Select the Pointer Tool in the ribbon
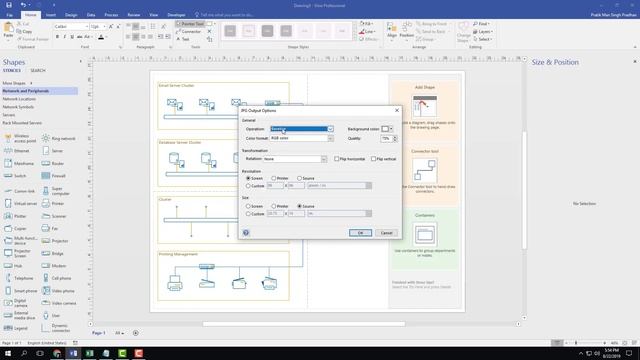This screenshot has width=640, height=360. (x=190, y=24)
